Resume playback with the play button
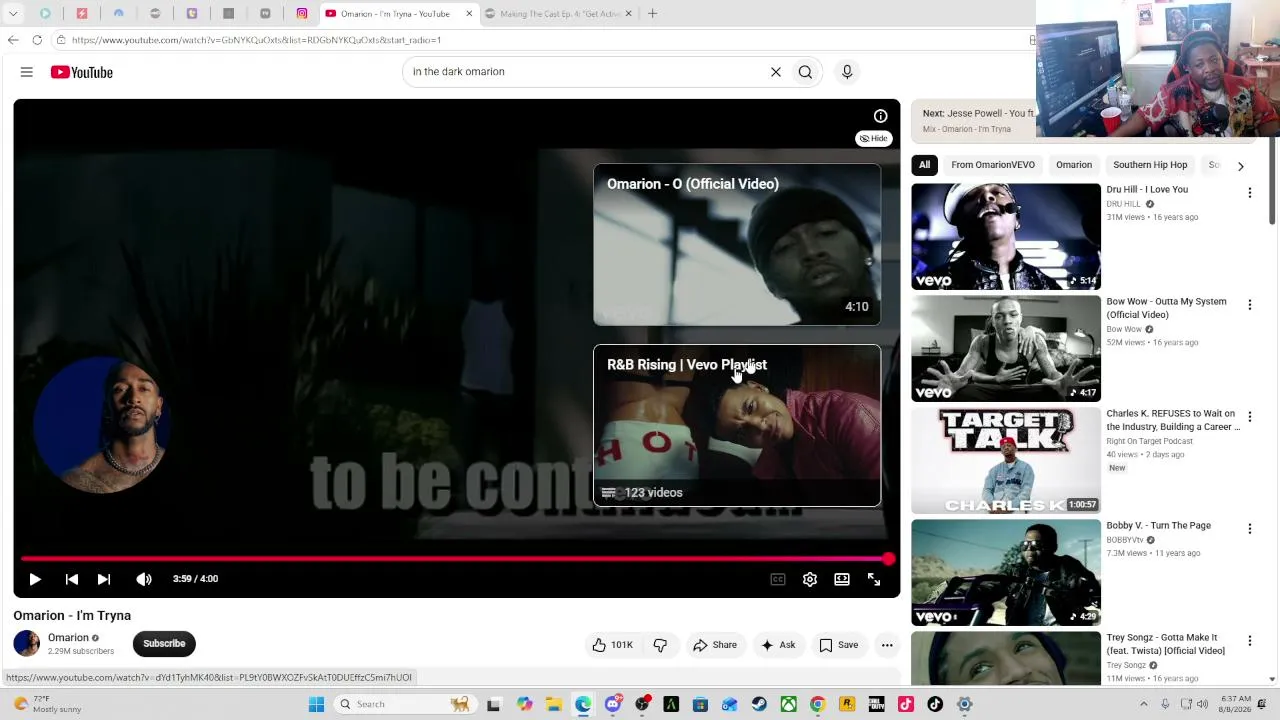This screenshot has width=1280, height=720. [35, 579]
